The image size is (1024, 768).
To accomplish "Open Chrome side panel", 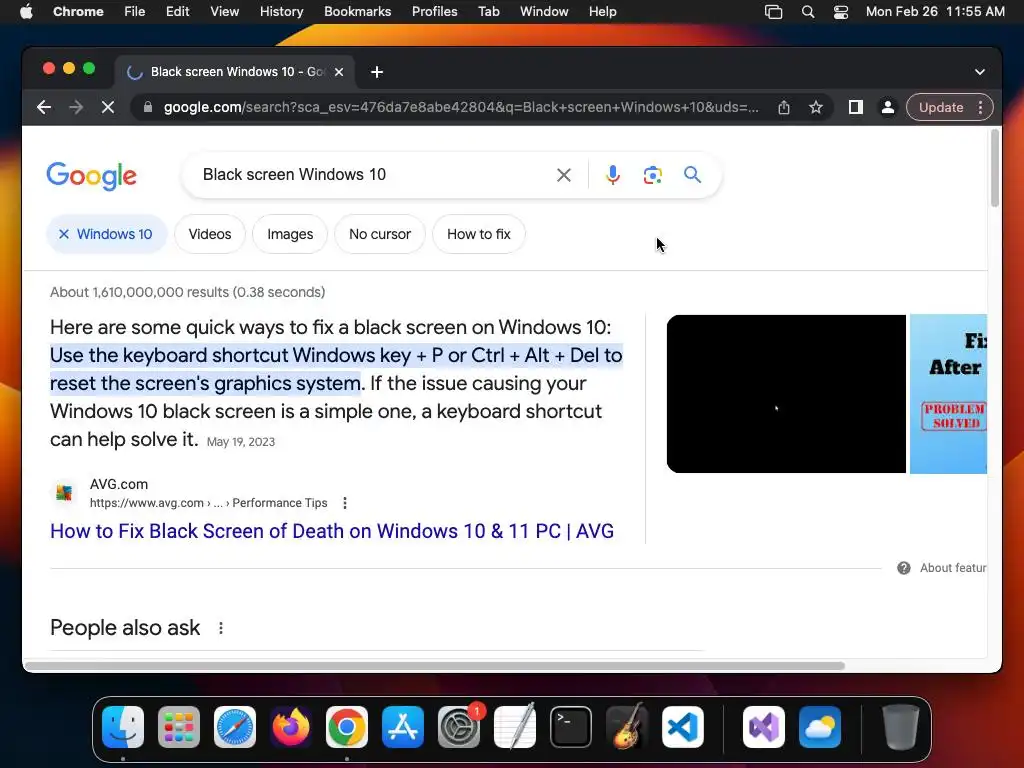I will point(856,107).
